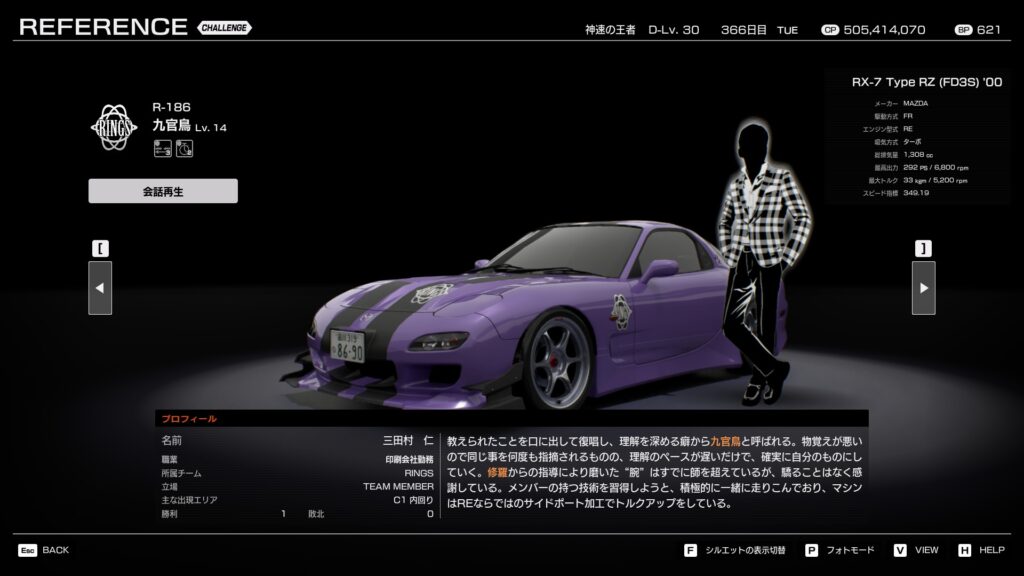Toggle silhouette display with the F prompt

pyautogui.click(x=691, y=550)
